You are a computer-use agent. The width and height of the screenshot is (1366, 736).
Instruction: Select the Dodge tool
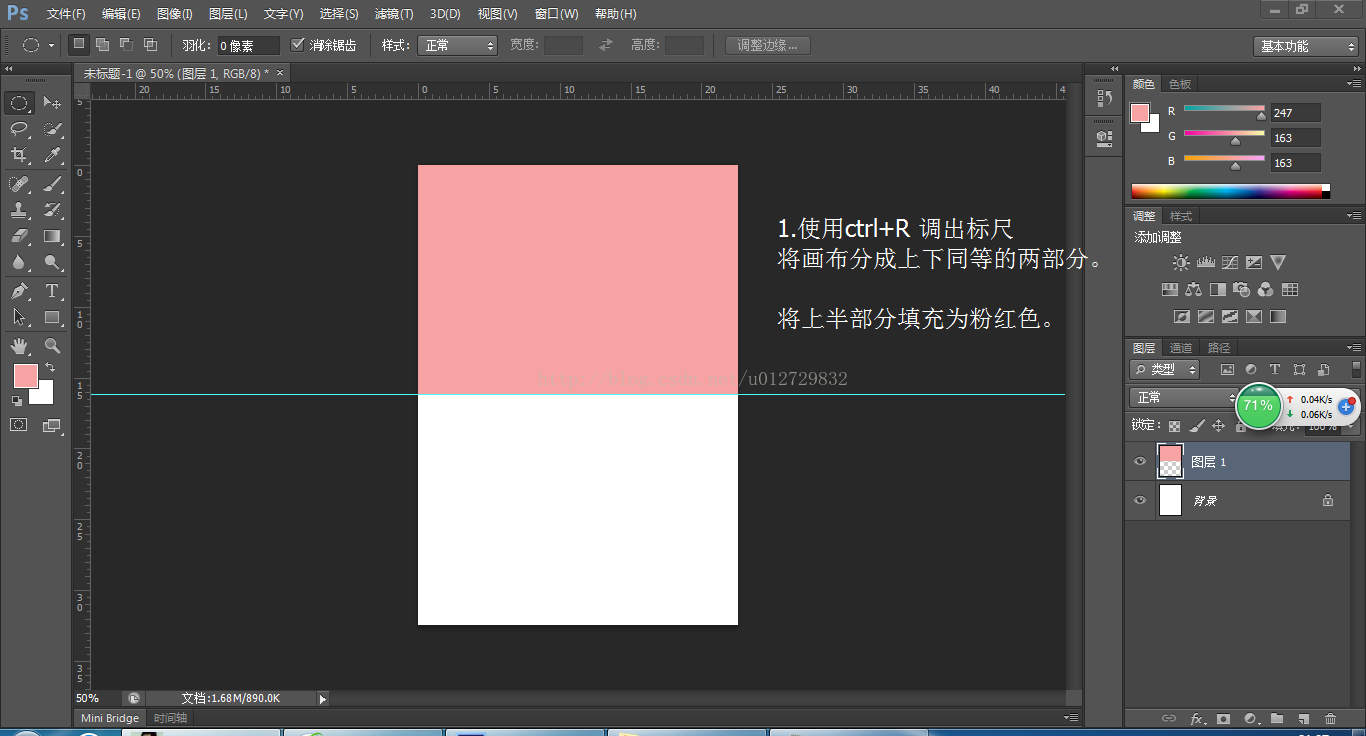click(52, 262)
